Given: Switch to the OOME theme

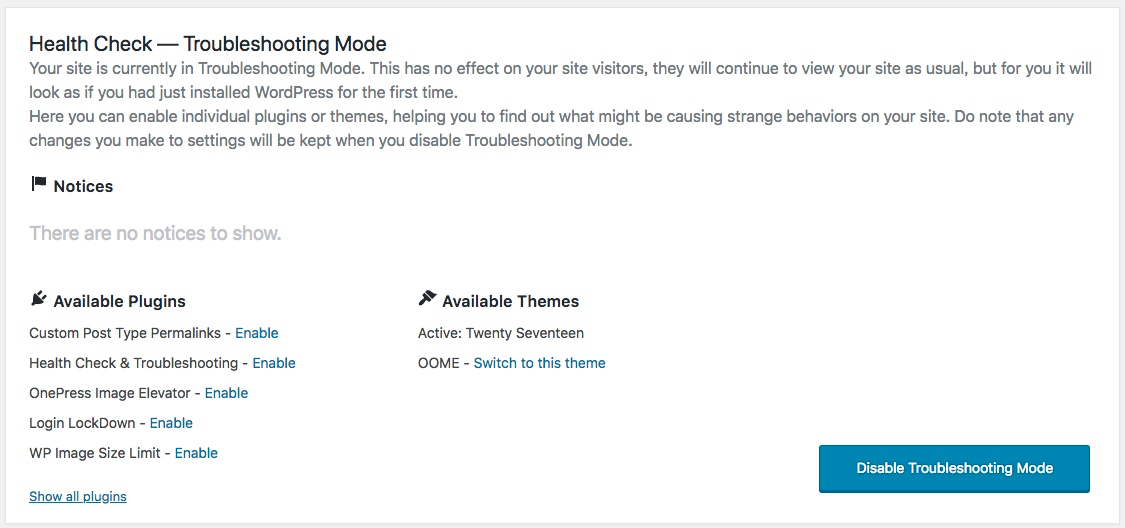Looking at the screenshot, I should coord(539,363).
